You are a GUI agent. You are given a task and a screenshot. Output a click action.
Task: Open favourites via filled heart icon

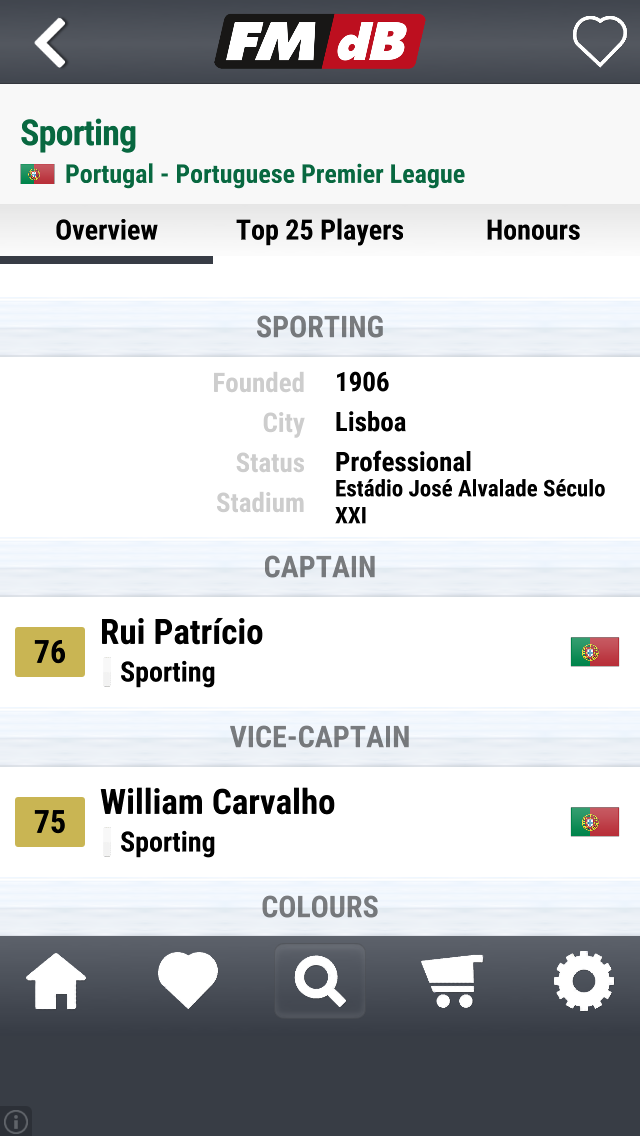[x=188, y=980]
